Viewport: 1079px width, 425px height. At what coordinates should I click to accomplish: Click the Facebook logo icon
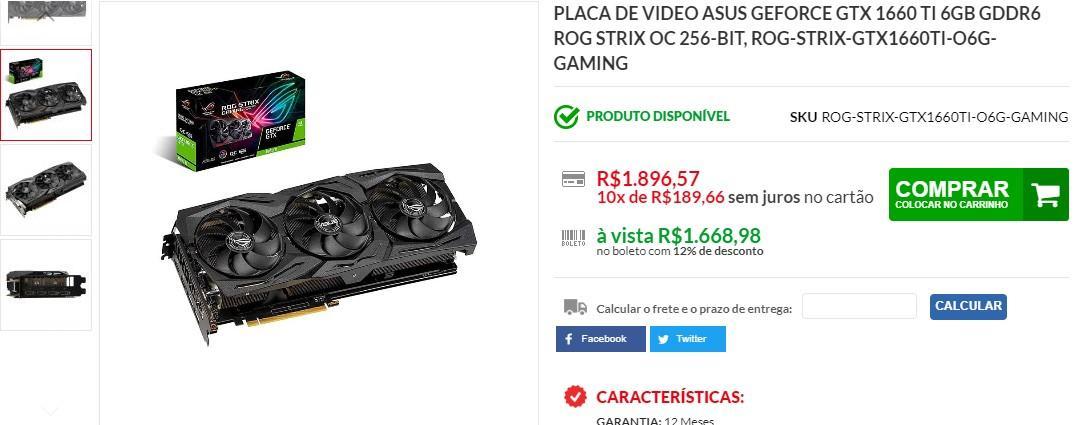click(x=568, y=339)
